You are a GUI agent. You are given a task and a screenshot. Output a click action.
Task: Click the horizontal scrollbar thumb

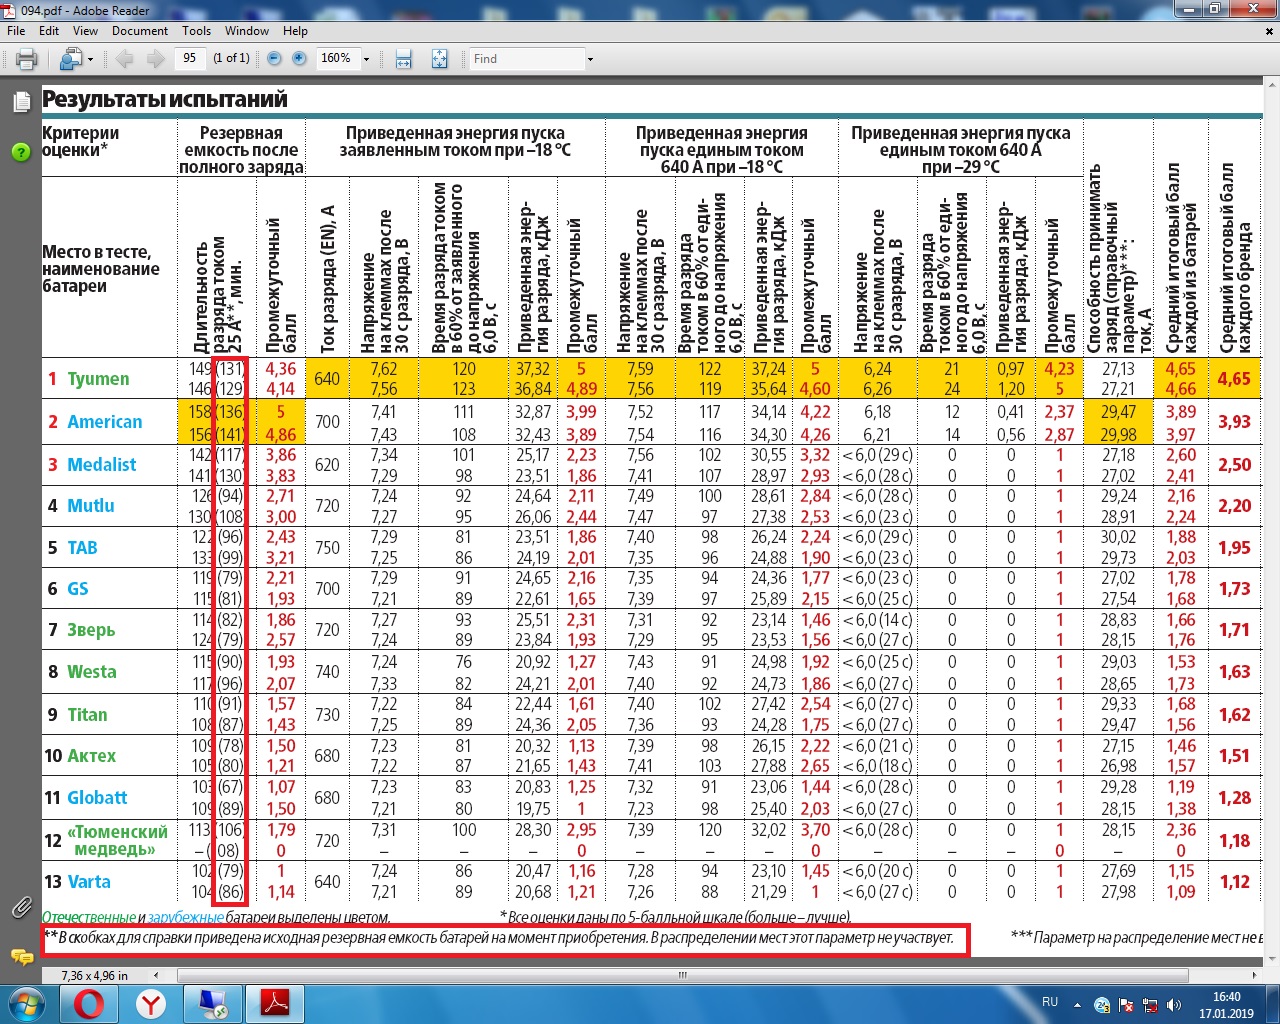click(683, 975)
